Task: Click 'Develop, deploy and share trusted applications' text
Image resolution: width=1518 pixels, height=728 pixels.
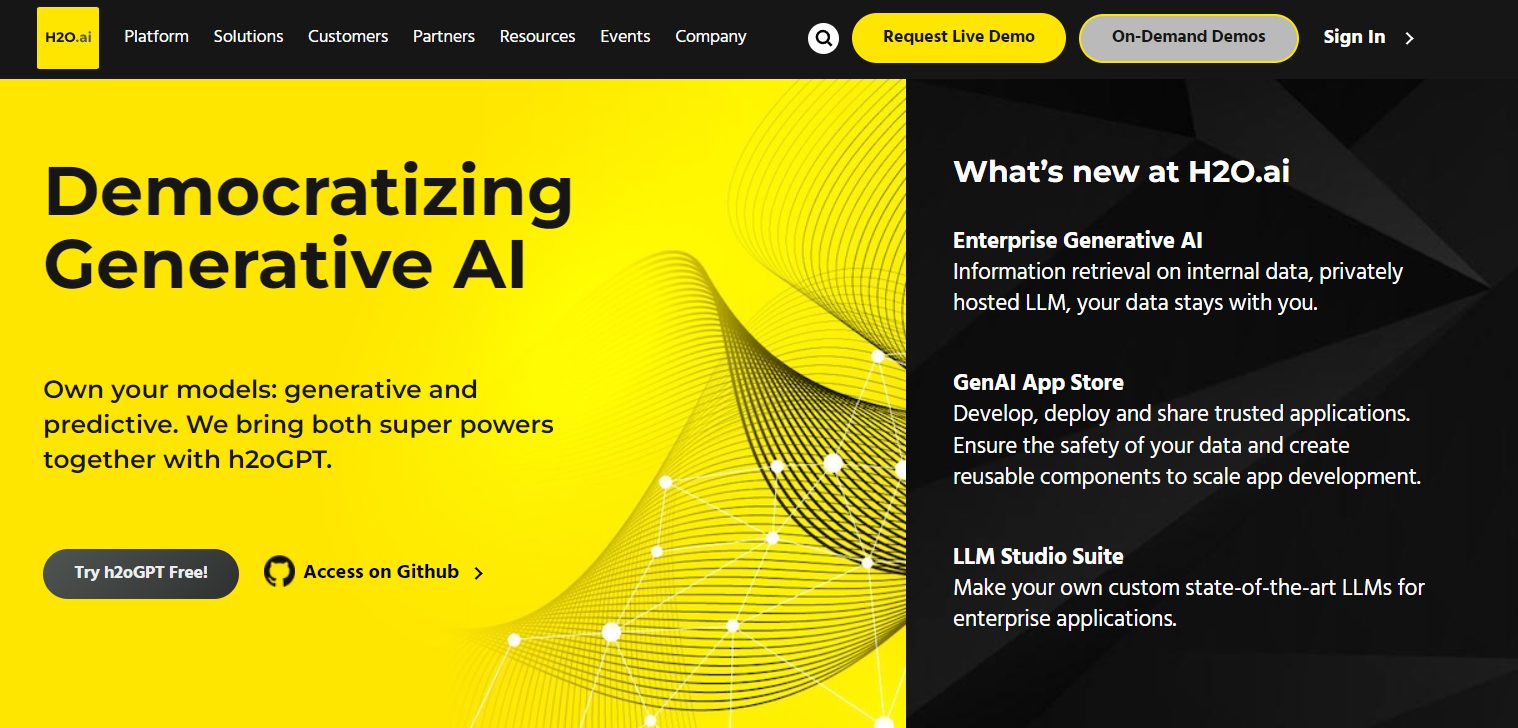Action: point(1187,445)
